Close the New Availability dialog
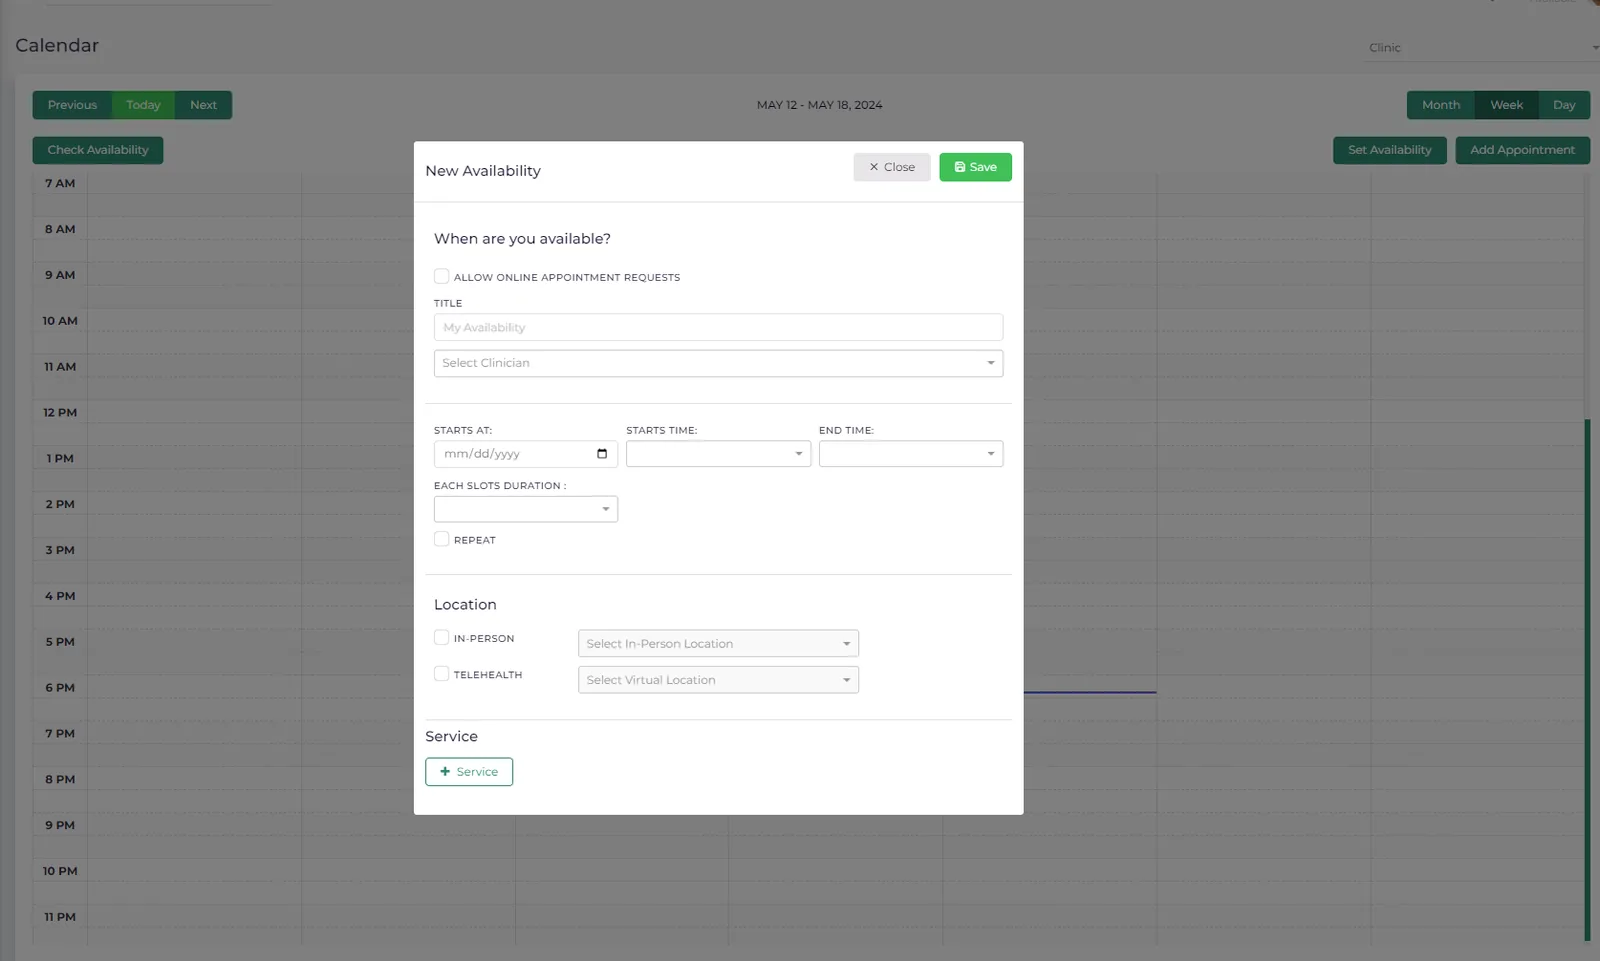The height and width of the screenshot is (961, 1600). (x=892, y=167)
